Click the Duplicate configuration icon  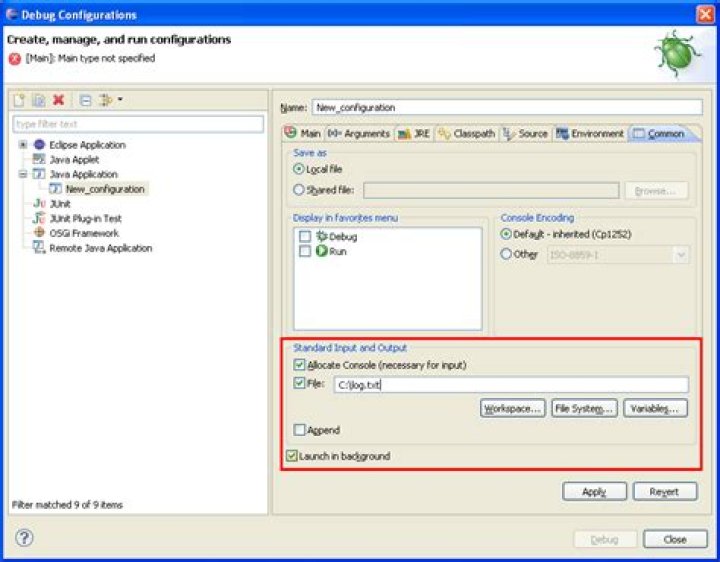click(x=39, y=100)
